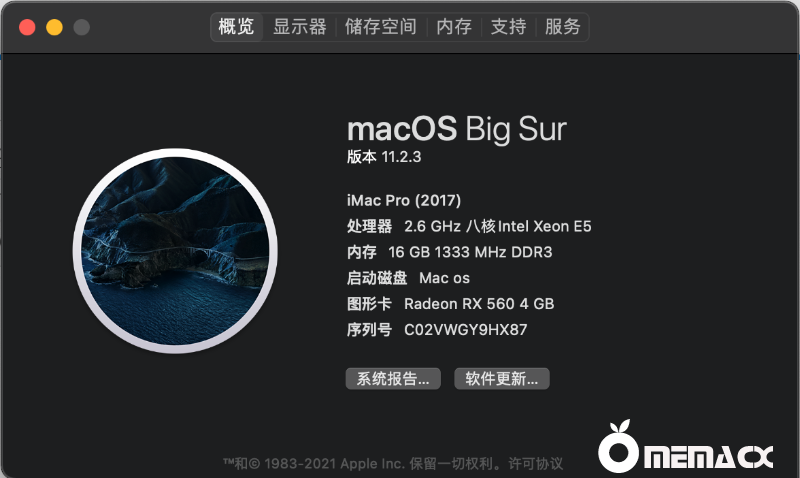The height and width of the screenshot is (478, 800).
Task: Open the 服务 tab
Action: tap(563, 27)
